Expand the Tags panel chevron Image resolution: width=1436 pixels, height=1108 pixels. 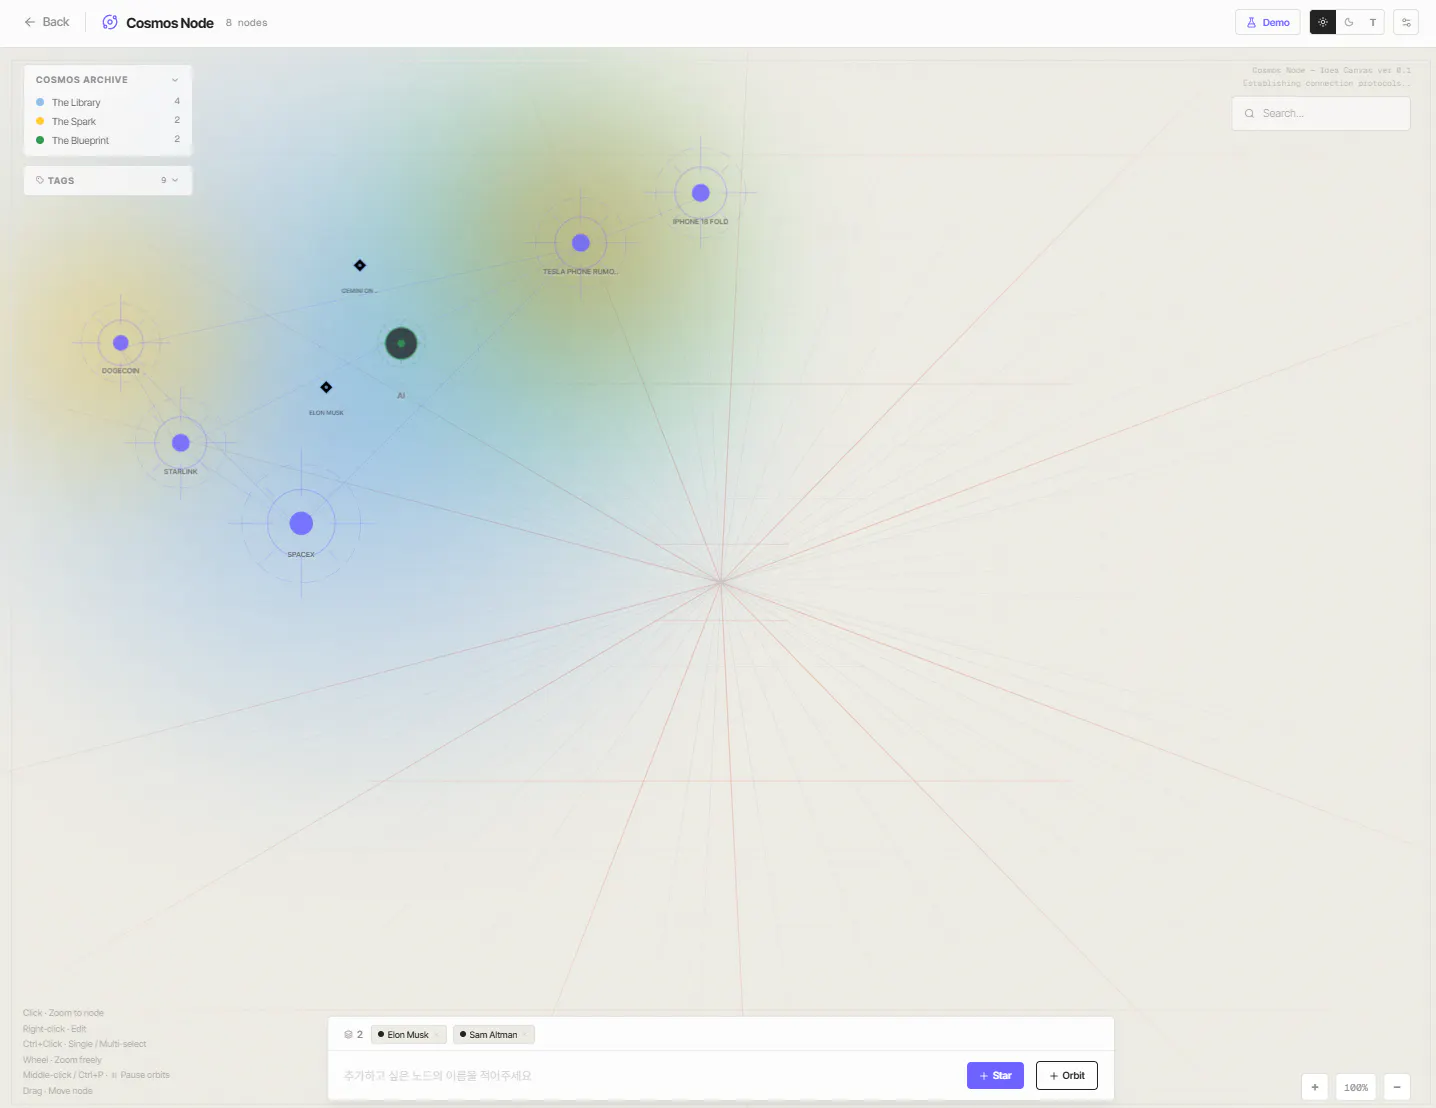coord(175,180)
